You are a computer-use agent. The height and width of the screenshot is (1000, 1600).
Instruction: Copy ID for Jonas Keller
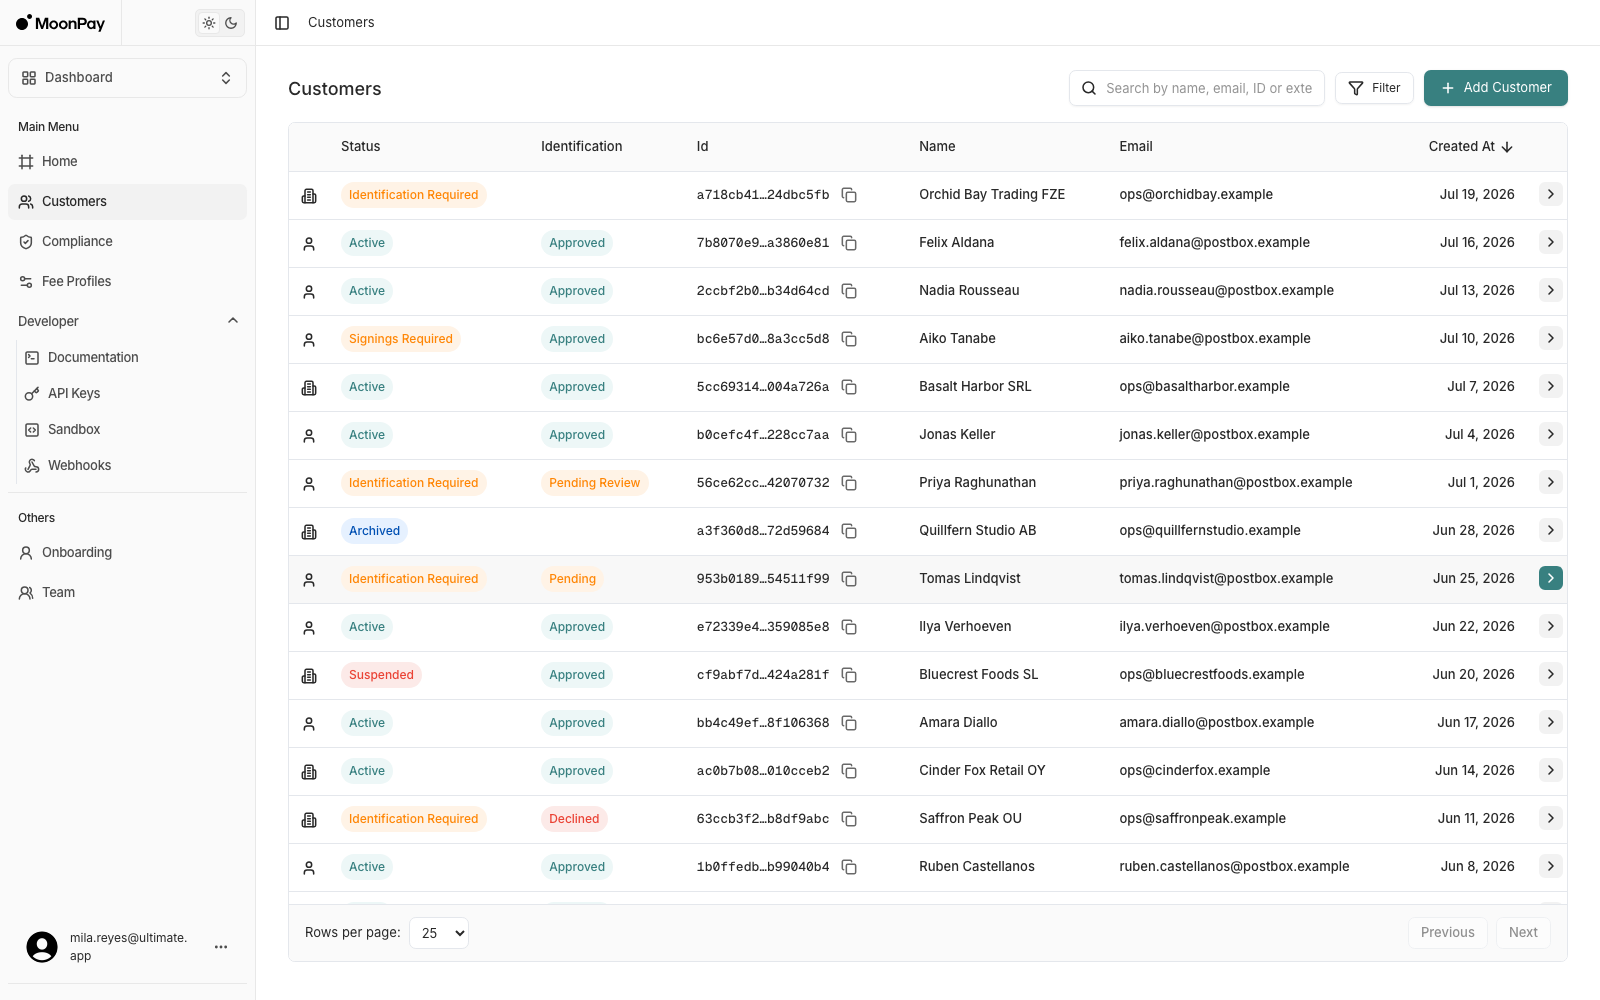(x=849, y=435)
